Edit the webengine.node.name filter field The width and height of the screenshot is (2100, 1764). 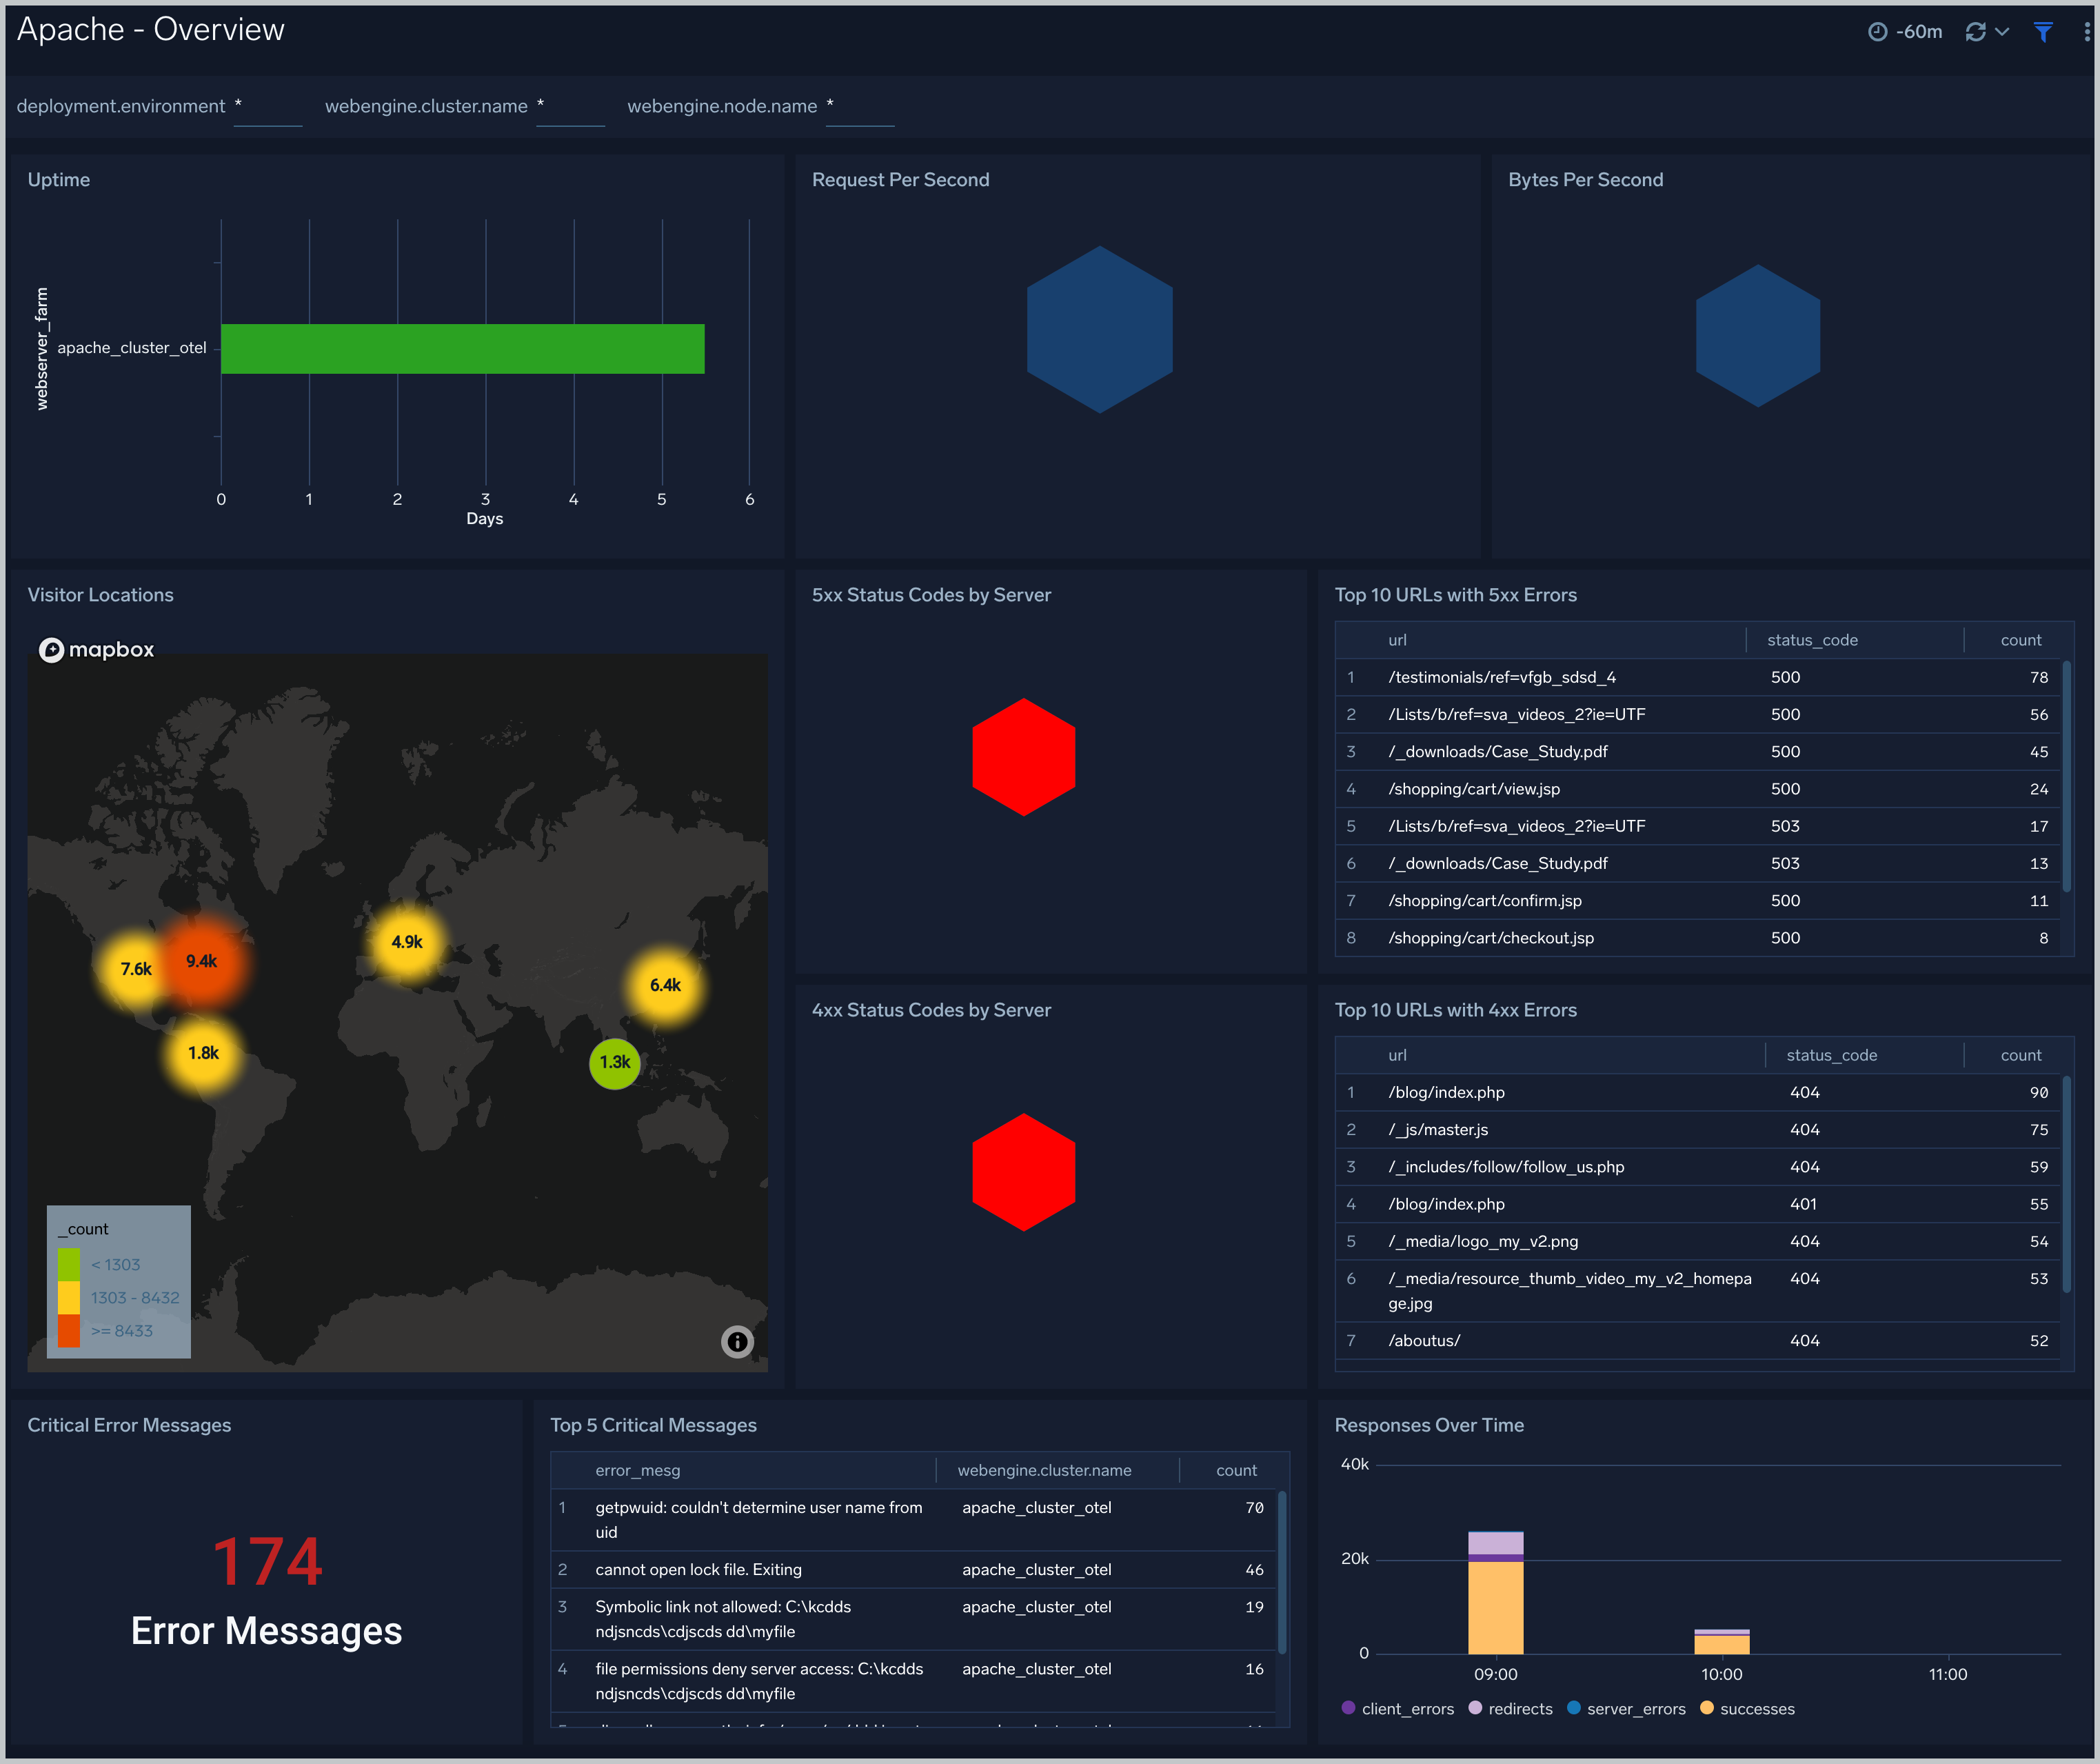coord(860,106)
